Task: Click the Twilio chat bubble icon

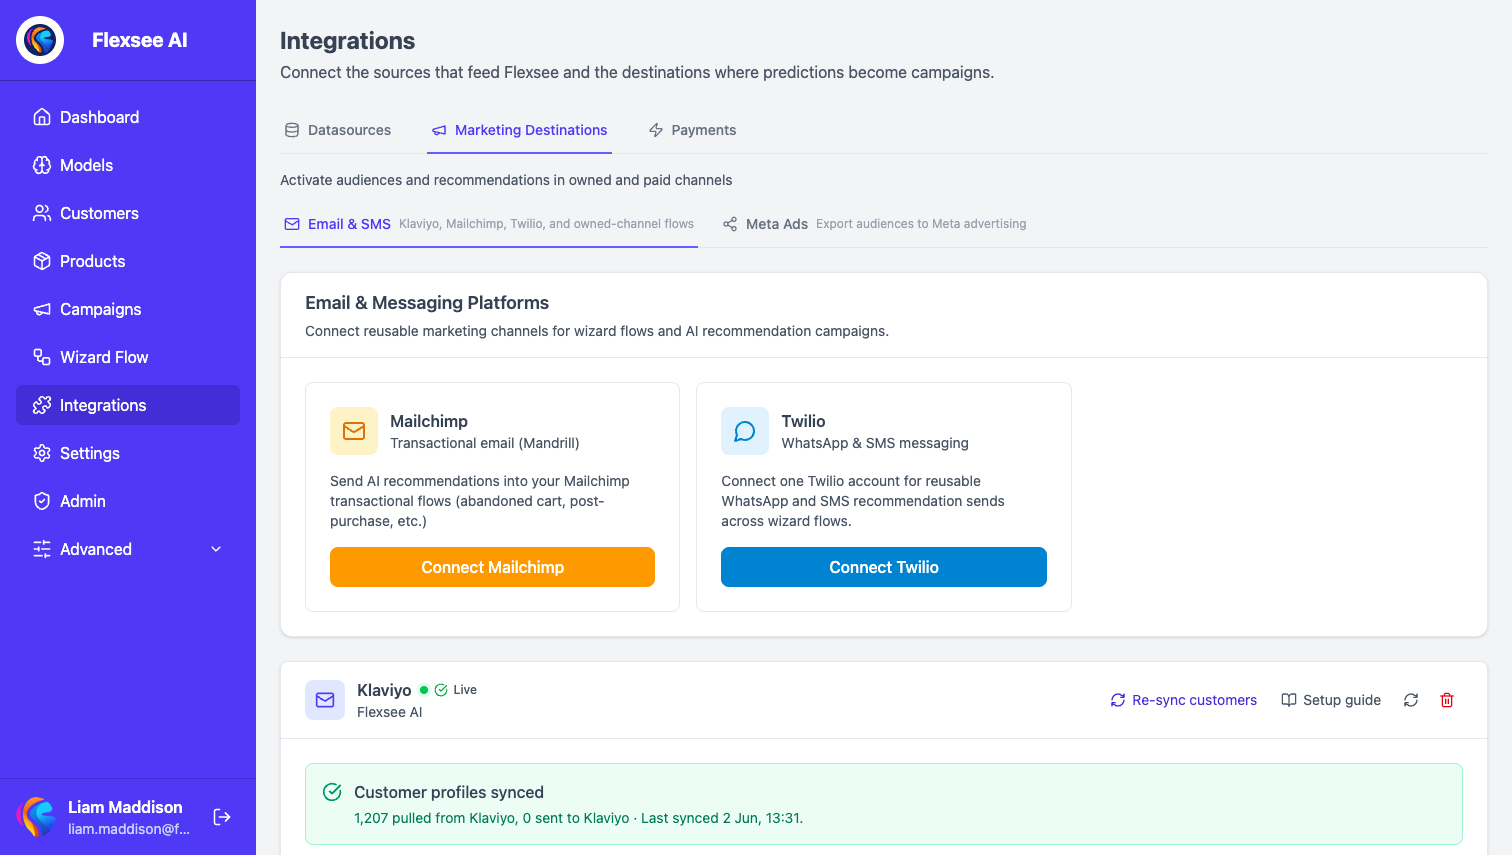Action: point(745,431)
